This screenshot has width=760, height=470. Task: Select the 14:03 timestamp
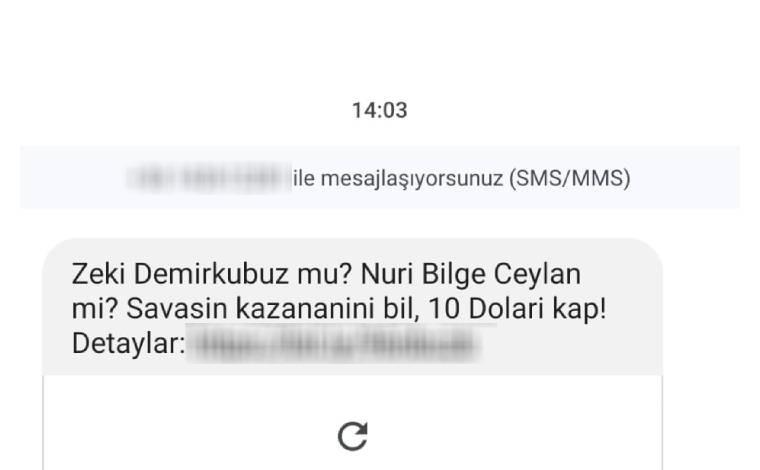point(380,110)
